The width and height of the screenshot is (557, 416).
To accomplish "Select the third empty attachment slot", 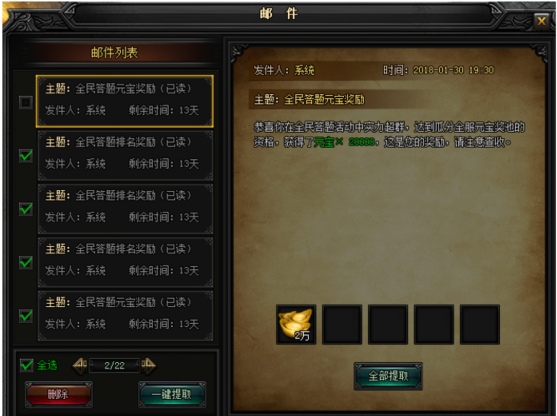I will pyautogui.click(x=388, y=324).
